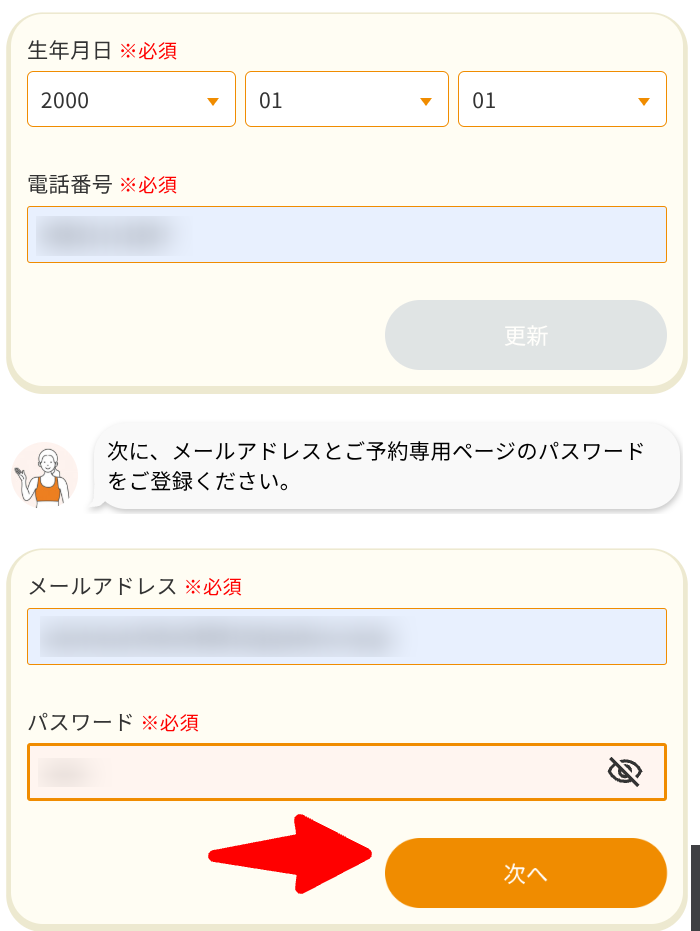Open the birth year dropdown showing 2000
Screen dimensions: 700x931
coord(130,99)
